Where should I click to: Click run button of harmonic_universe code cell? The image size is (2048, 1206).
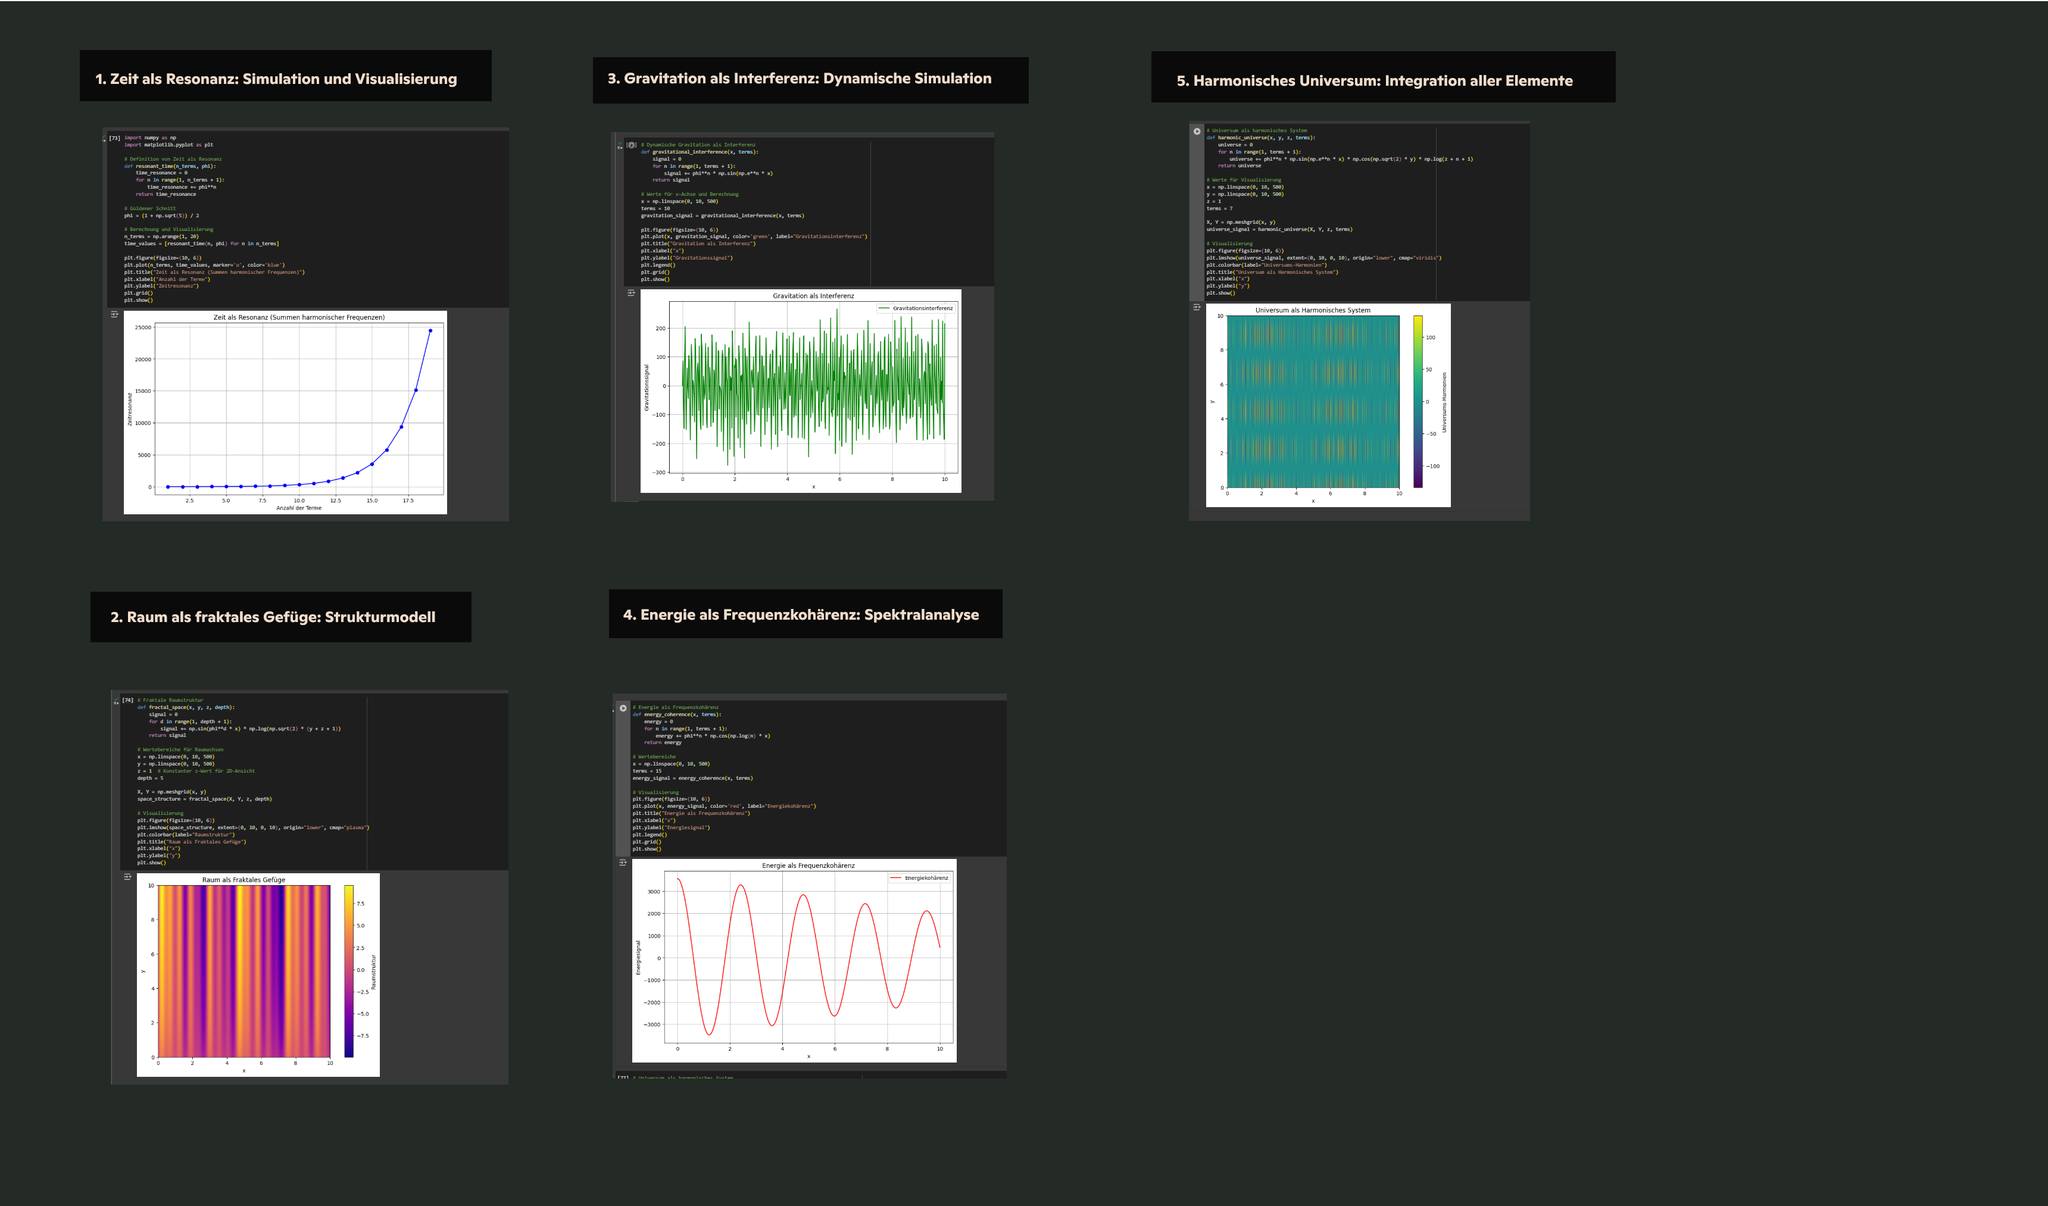tap(1197, 131)
